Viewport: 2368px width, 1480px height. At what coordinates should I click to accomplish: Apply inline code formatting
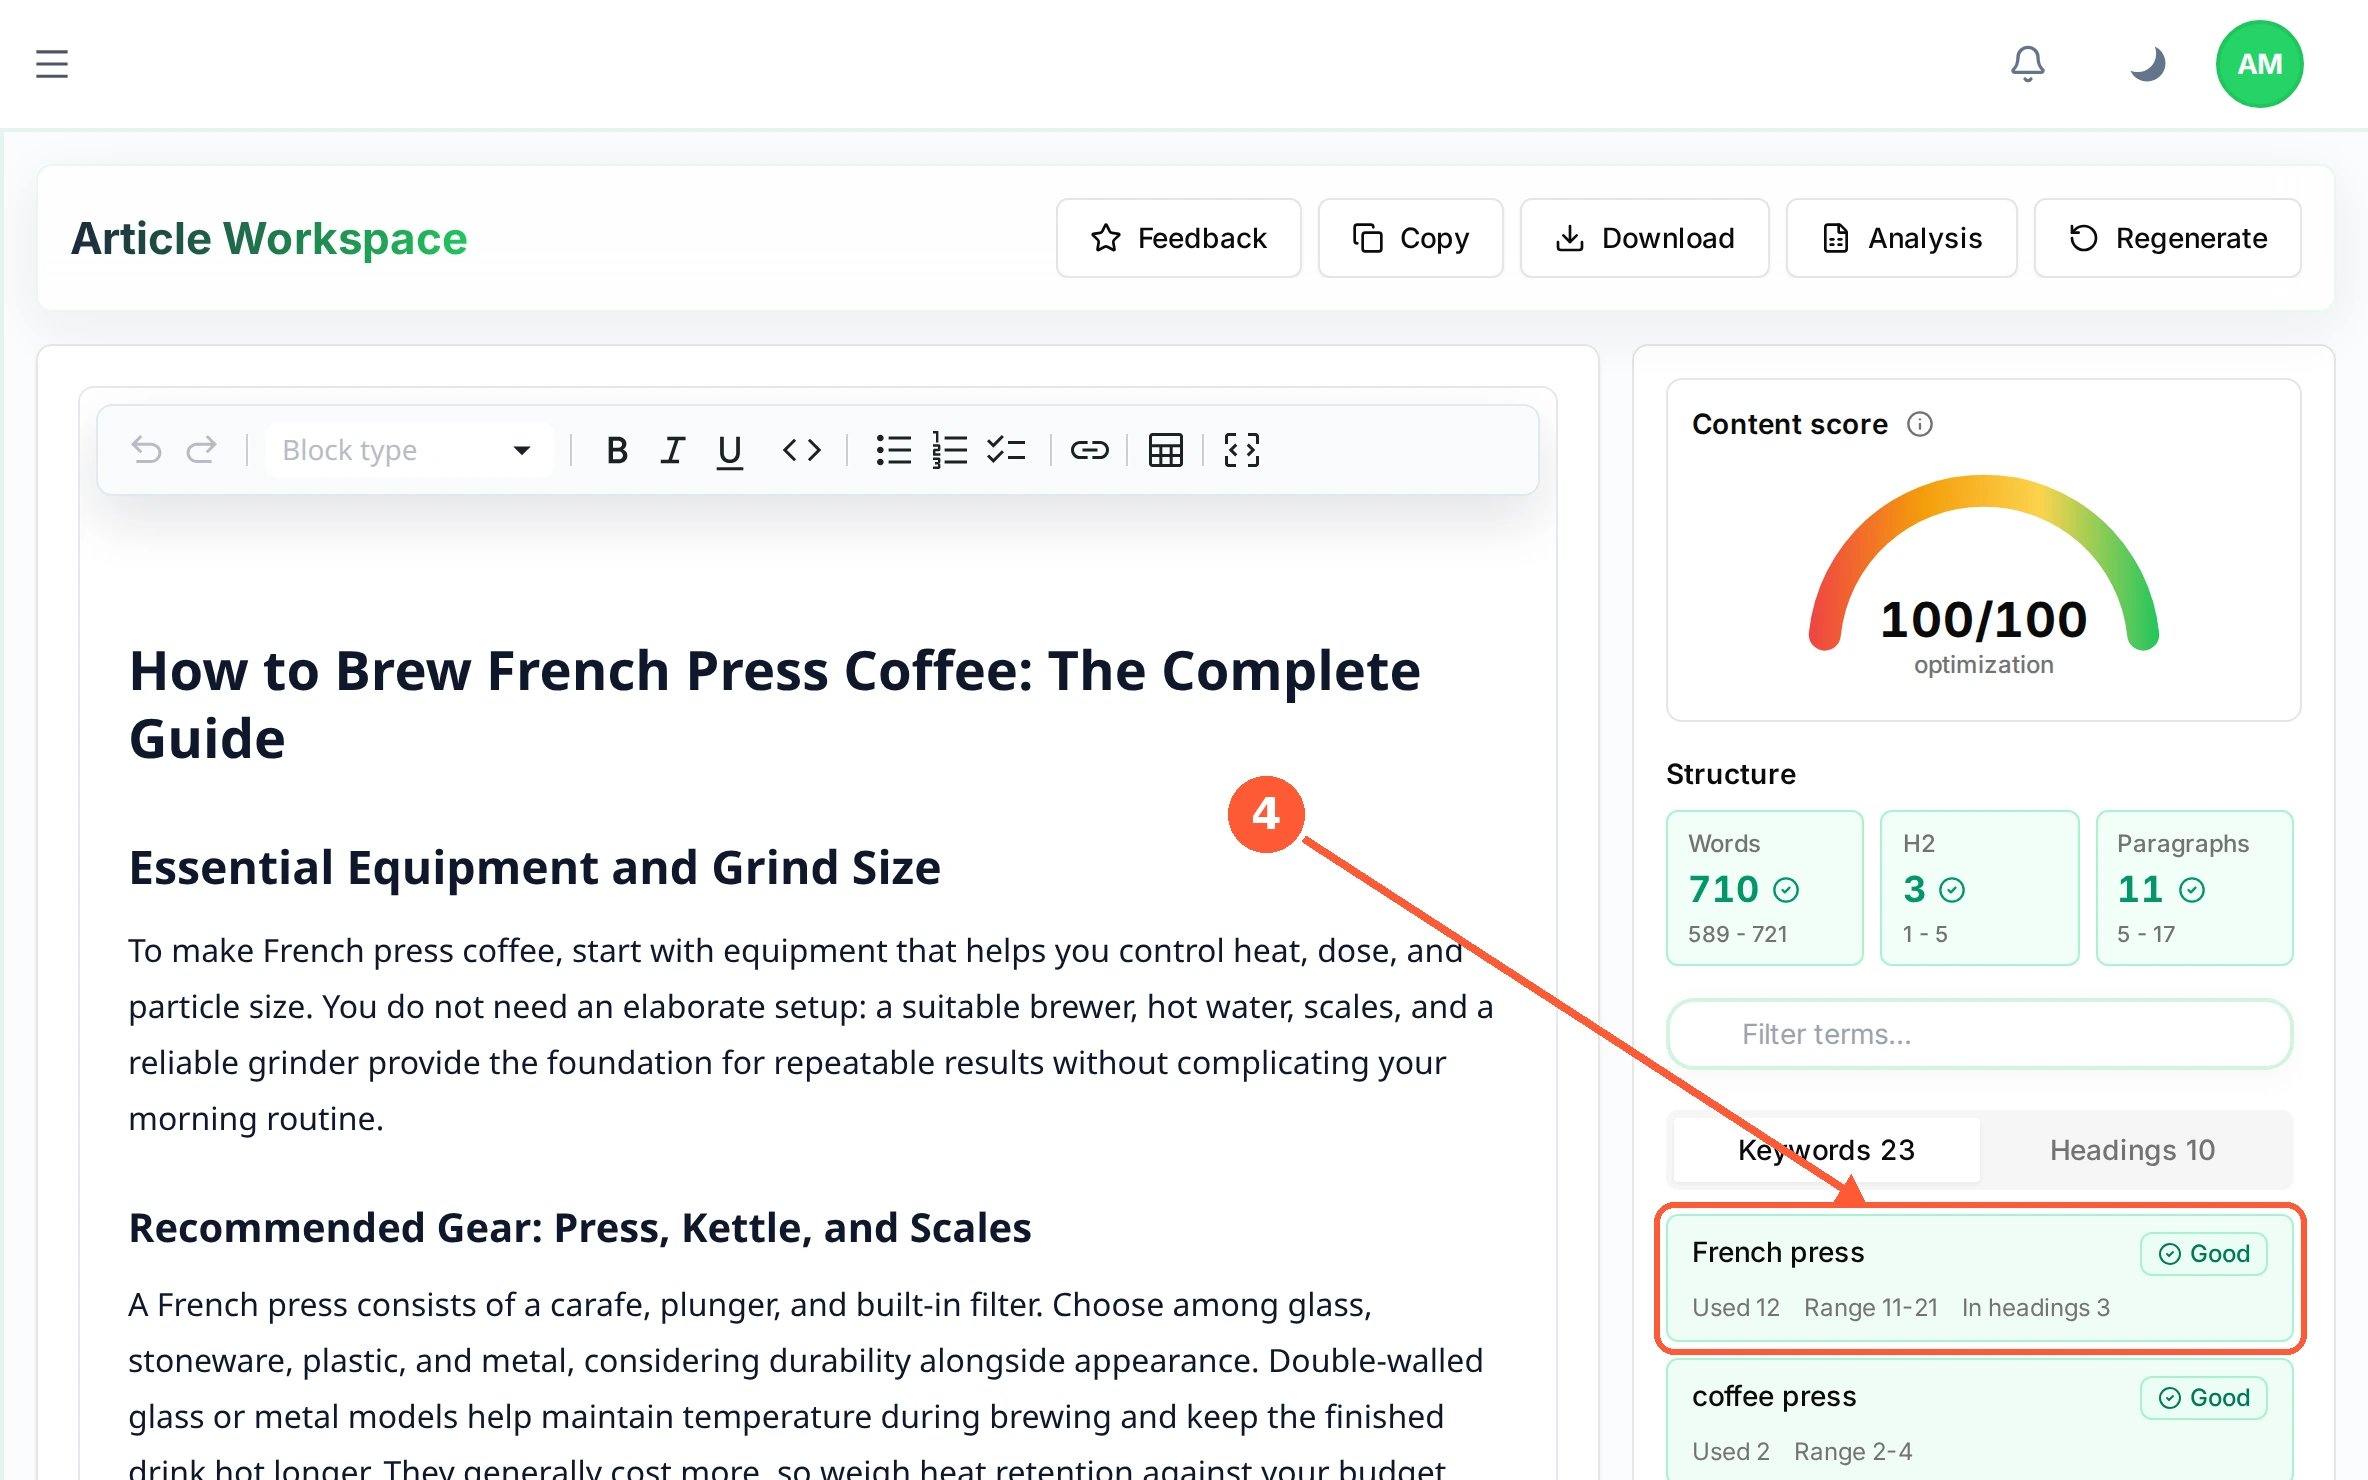coord(801,450)
